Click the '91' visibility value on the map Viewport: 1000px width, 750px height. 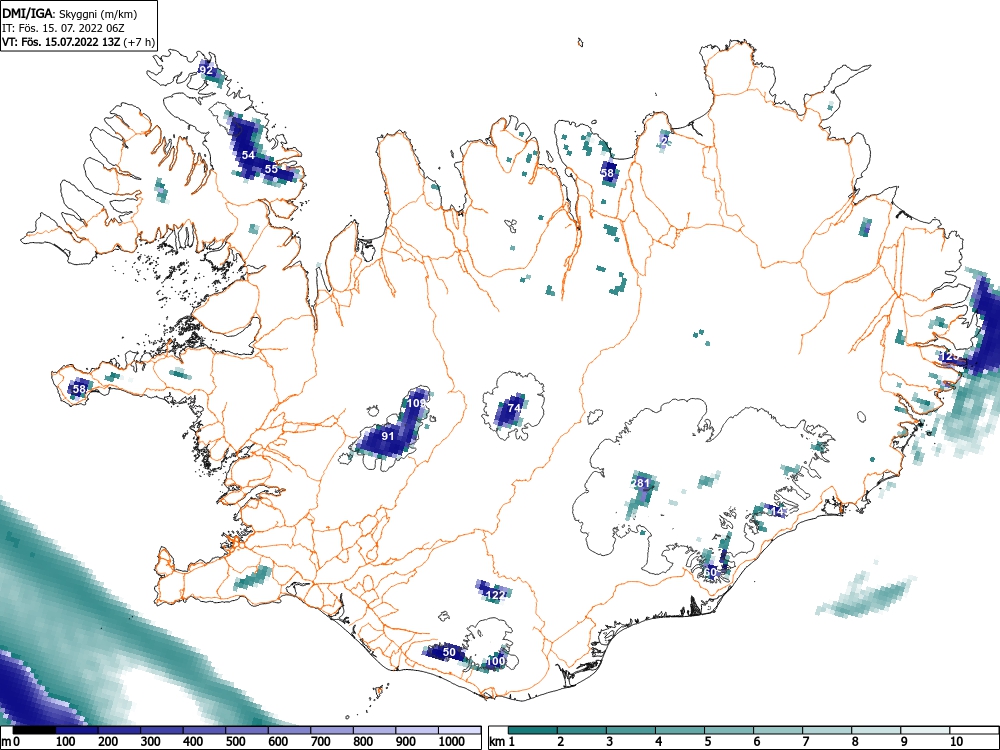click(x=388, y=436)
